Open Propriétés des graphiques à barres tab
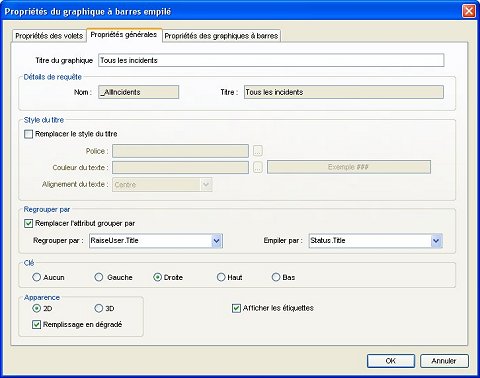The image size is (480, 378). 221,36
